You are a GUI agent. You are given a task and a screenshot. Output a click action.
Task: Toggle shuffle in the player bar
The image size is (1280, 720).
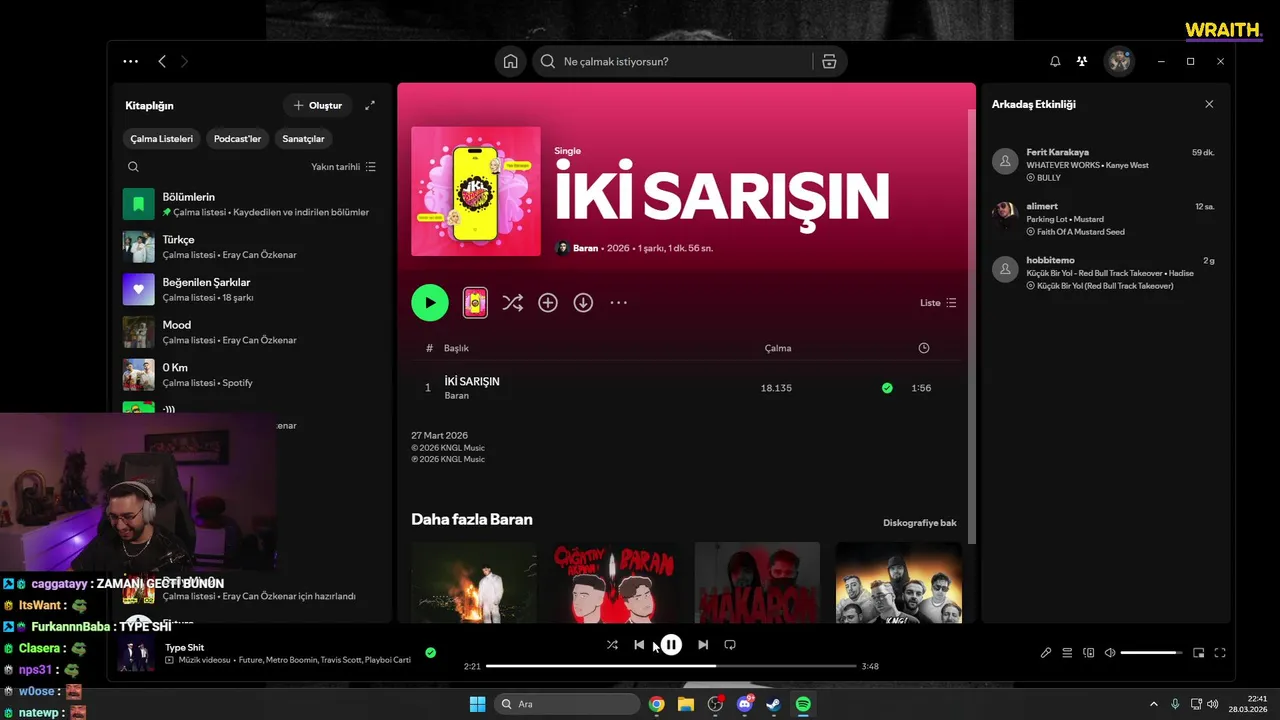point(612,645)
